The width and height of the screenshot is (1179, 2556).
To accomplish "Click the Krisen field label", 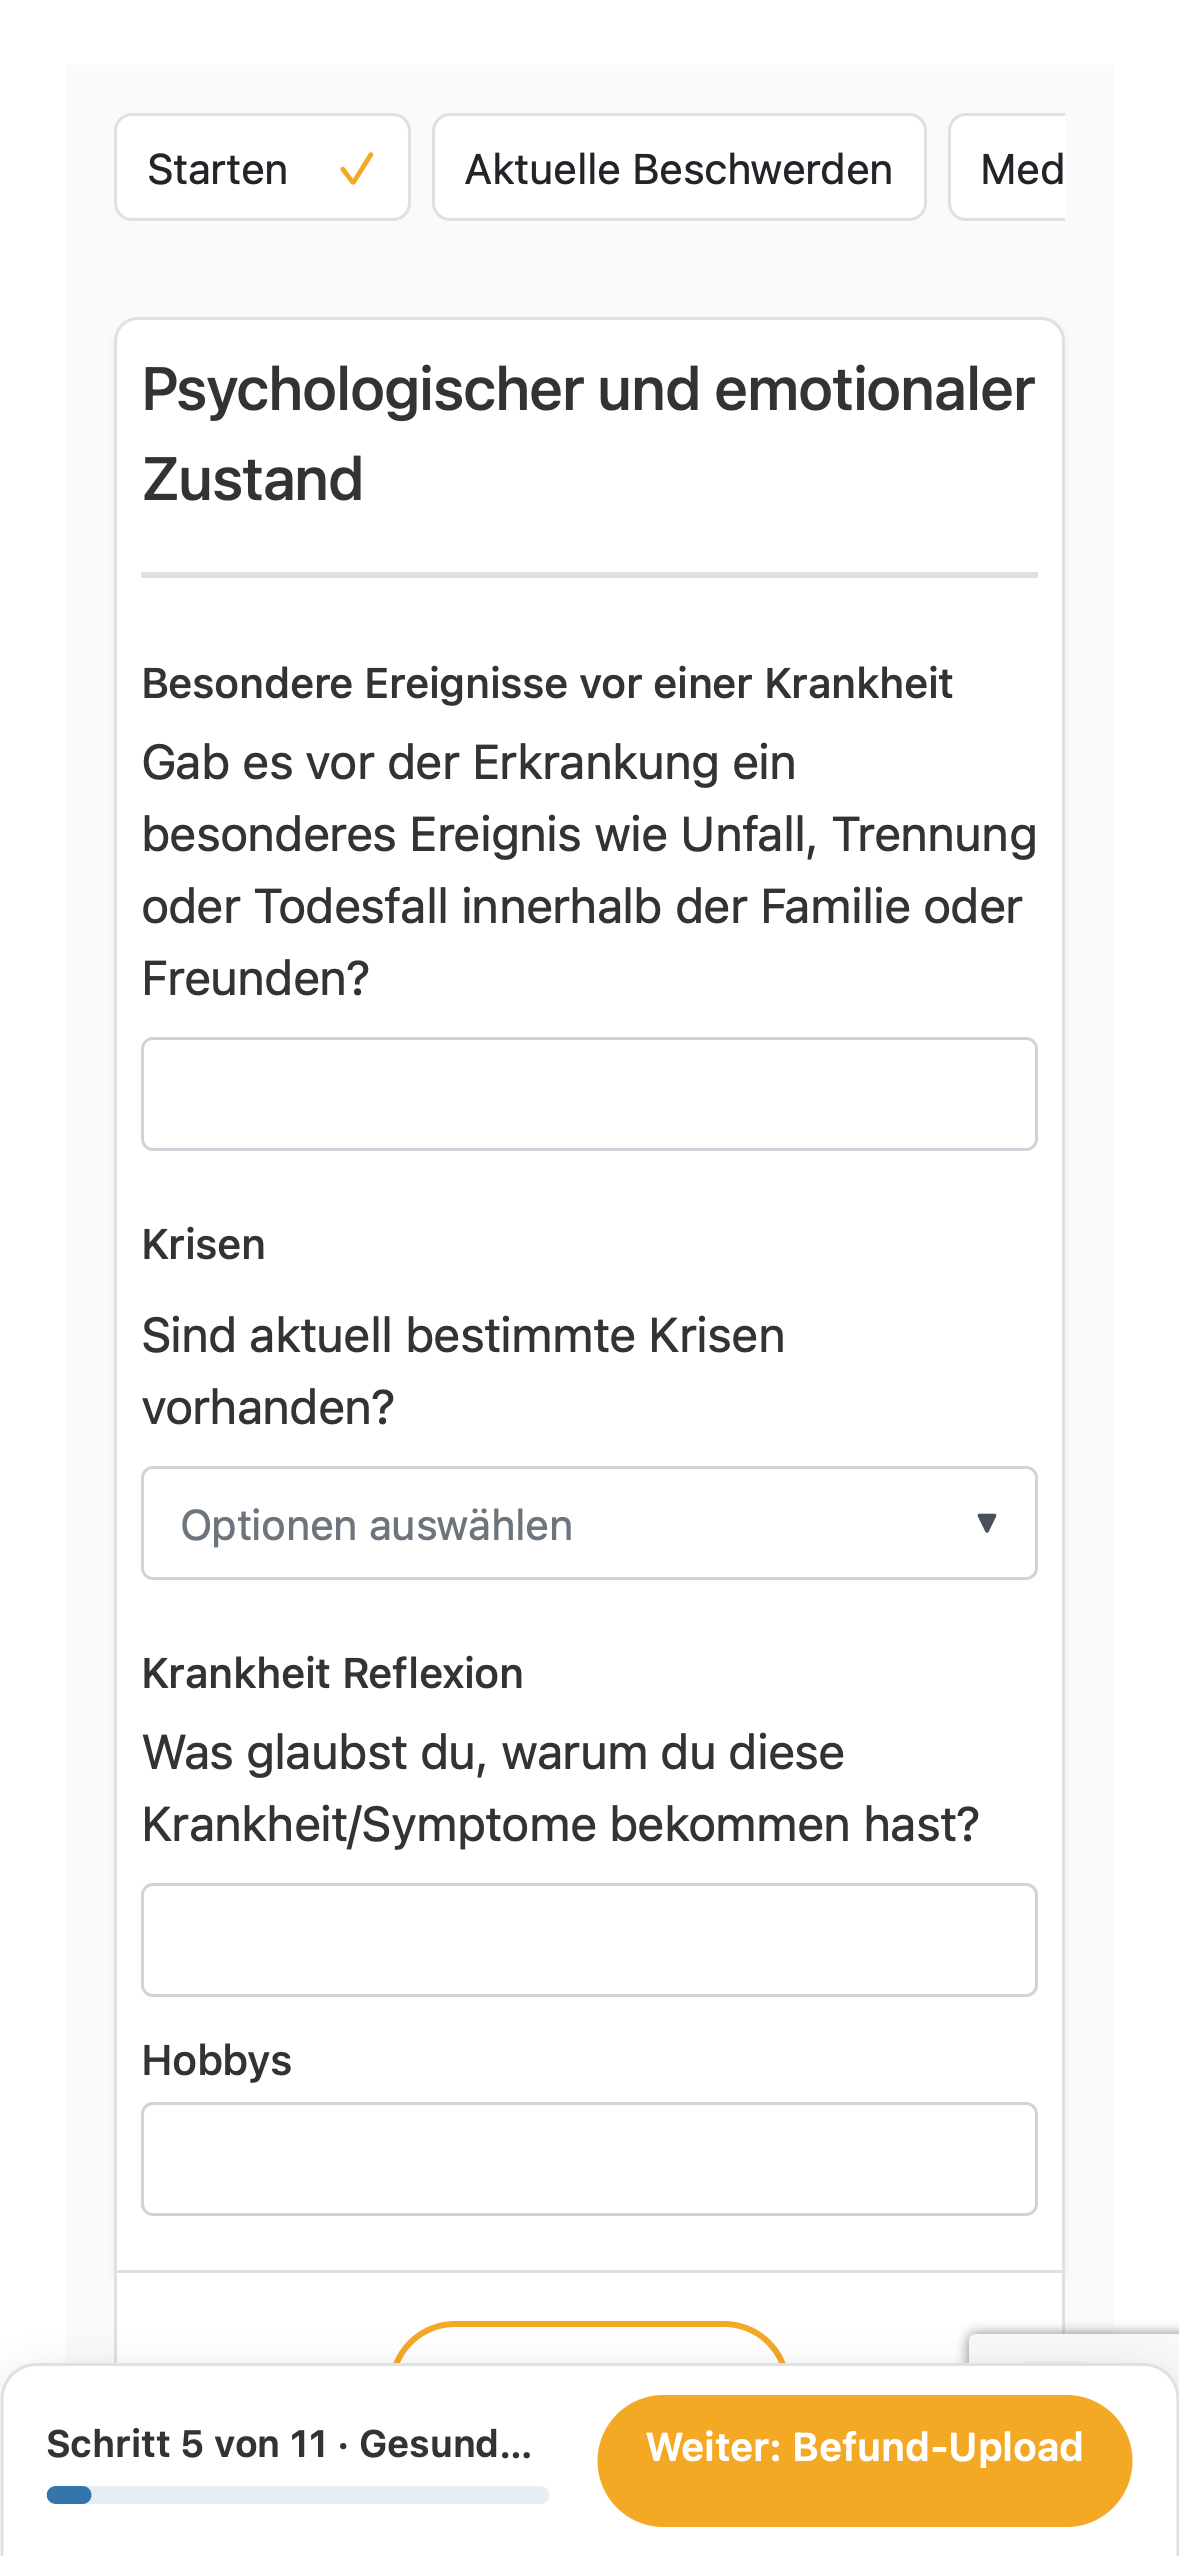I will pyautogui.click(x=204, y=1245).
